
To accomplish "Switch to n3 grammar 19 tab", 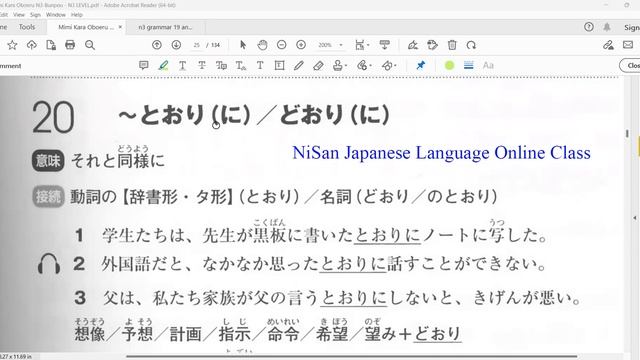I will (x=165, y=27).
